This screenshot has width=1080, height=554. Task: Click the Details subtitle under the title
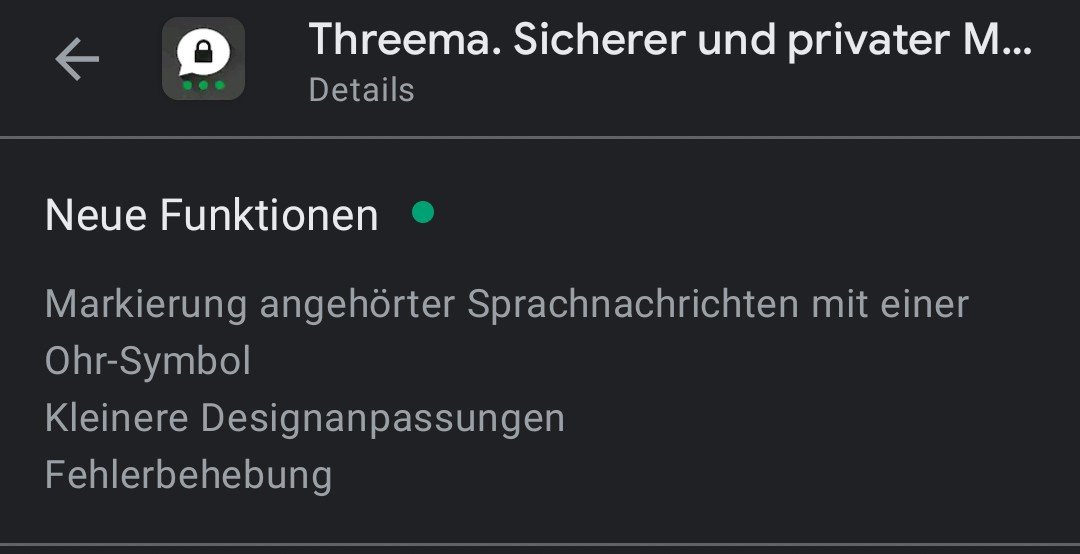point(362,90)
